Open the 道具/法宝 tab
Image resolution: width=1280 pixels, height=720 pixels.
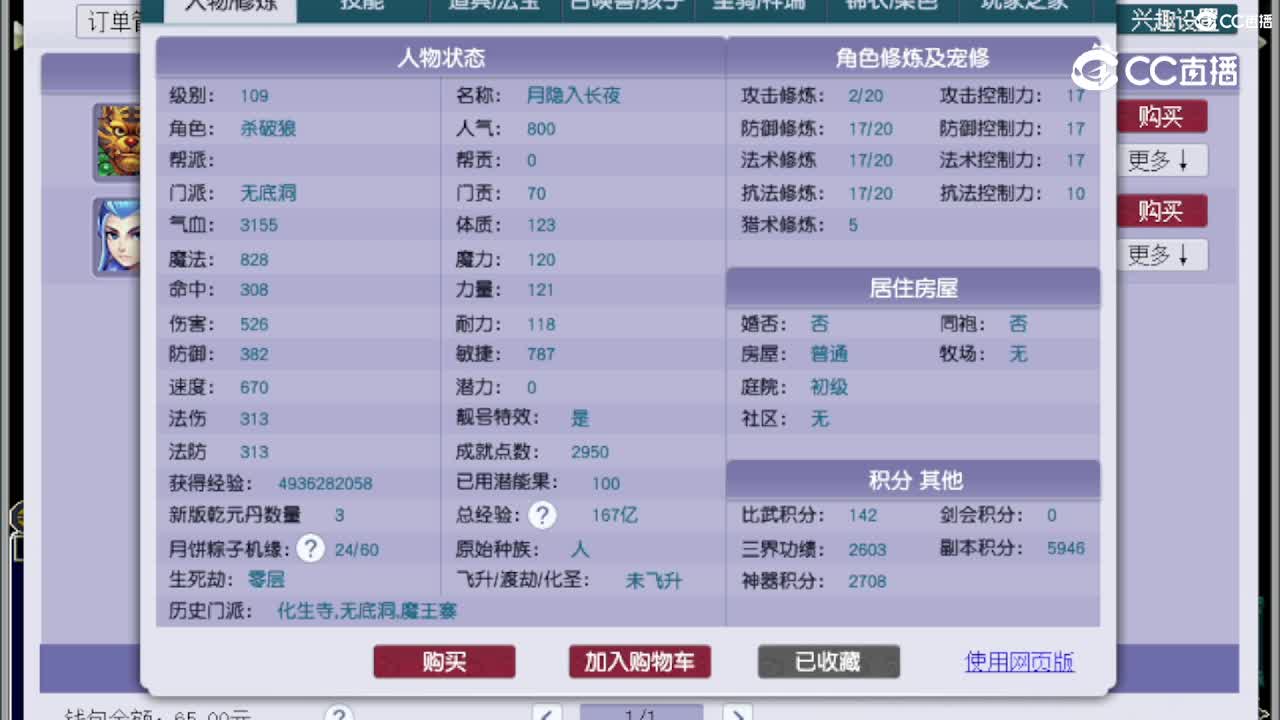tap(495, 6)
